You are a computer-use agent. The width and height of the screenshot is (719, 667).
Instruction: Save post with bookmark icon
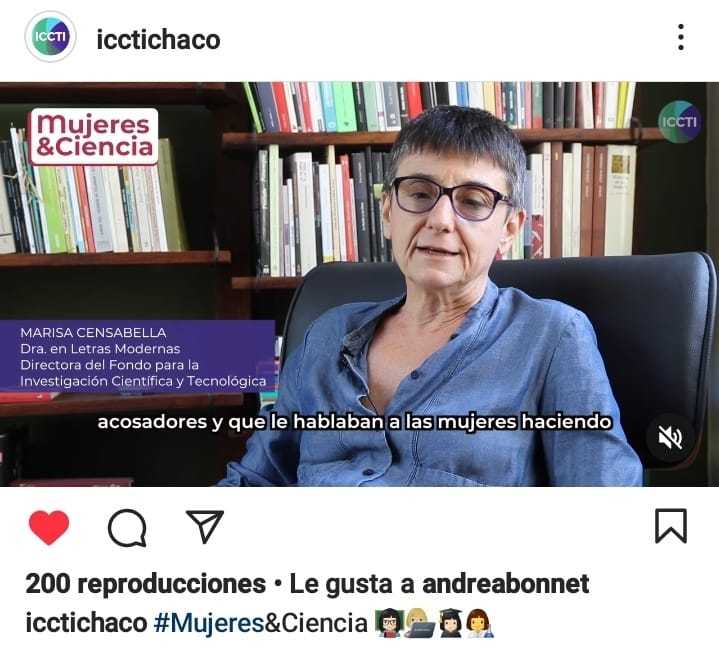(671, 526)
